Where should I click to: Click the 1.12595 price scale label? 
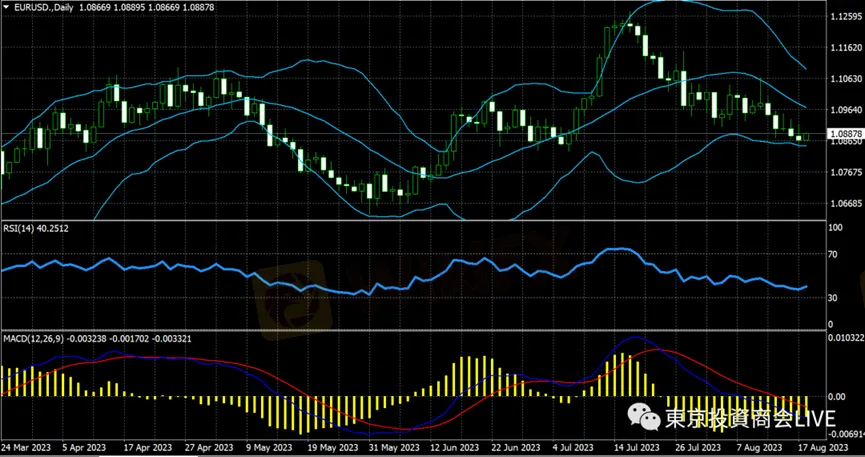[846, 16]
